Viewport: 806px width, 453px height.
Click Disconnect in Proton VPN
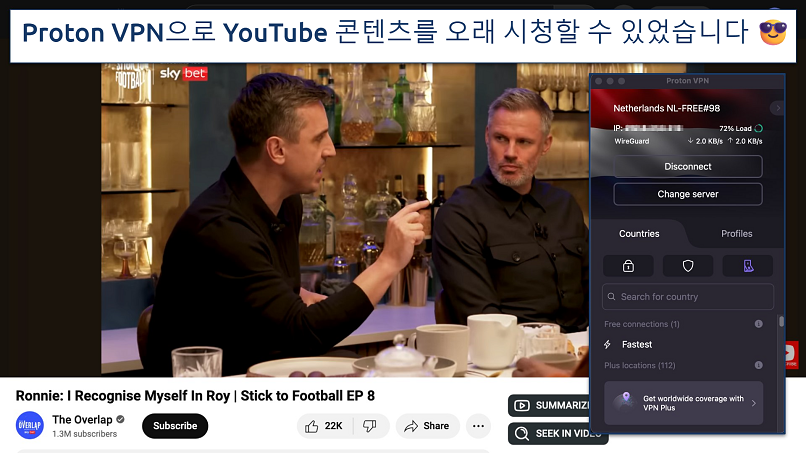click(688, 167)
